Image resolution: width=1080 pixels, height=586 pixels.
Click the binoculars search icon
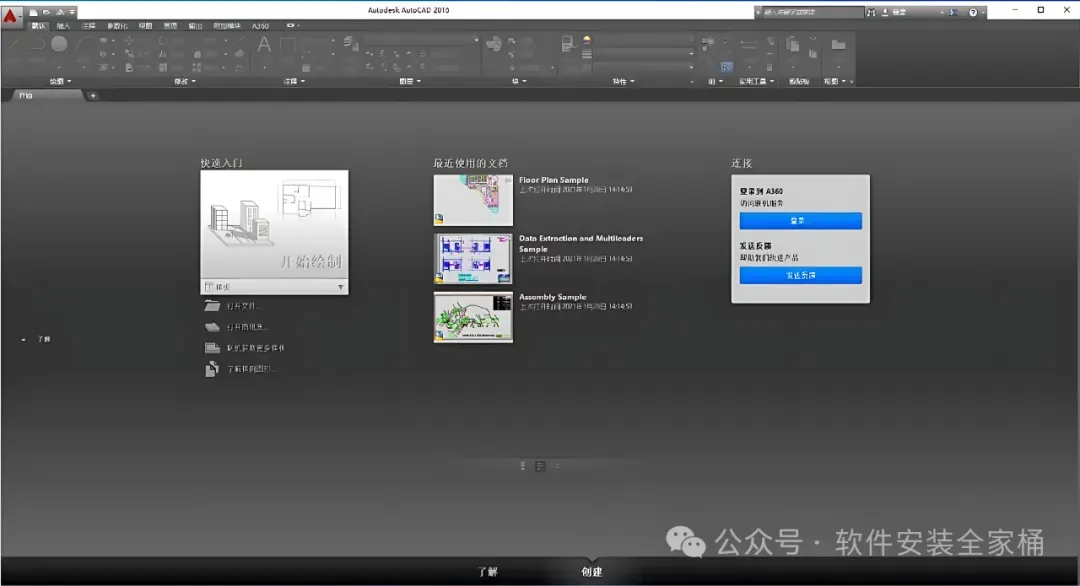[871, 12]
